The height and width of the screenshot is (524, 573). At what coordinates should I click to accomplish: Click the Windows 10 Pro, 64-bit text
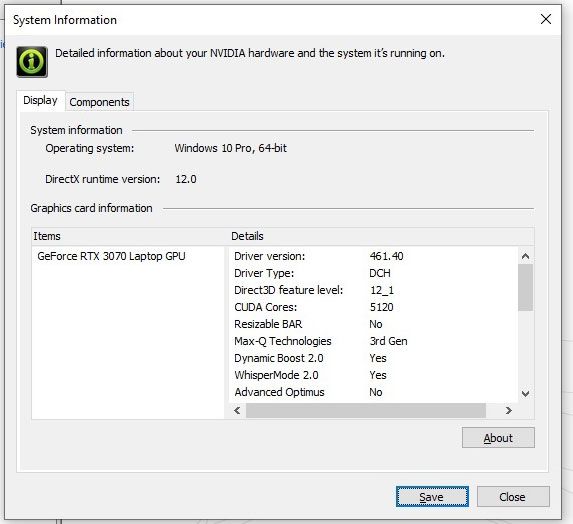(x=231, y=148)
